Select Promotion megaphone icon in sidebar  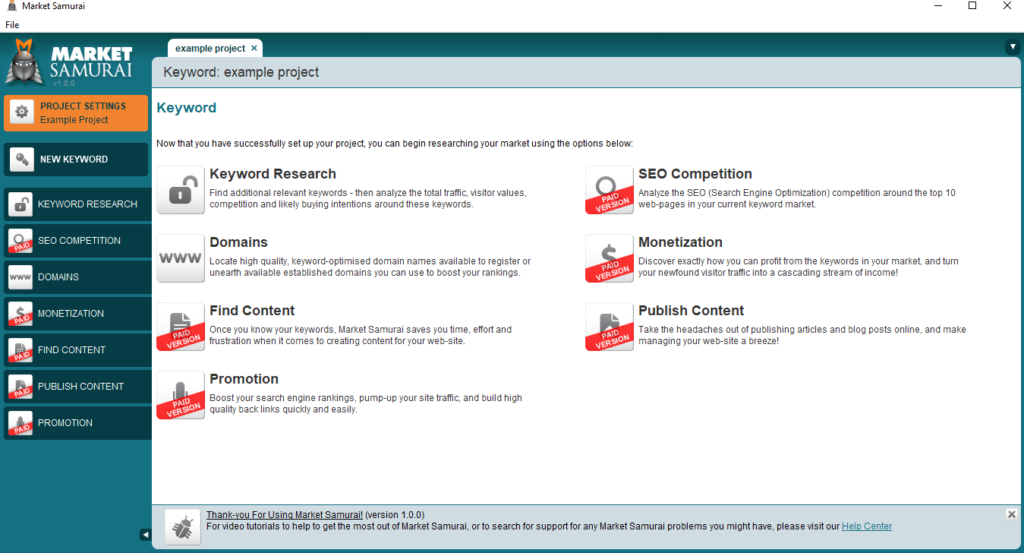click(x=21, y=423)
